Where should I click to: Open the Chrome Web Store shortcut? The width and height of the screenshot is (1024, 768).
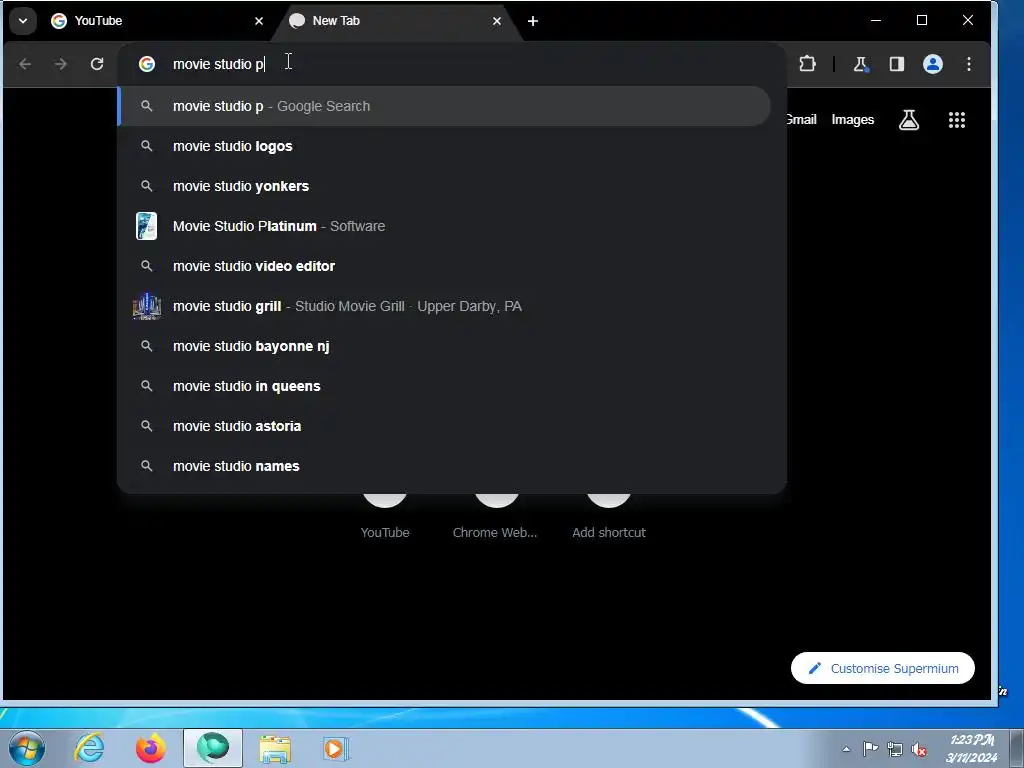(495, 516)
